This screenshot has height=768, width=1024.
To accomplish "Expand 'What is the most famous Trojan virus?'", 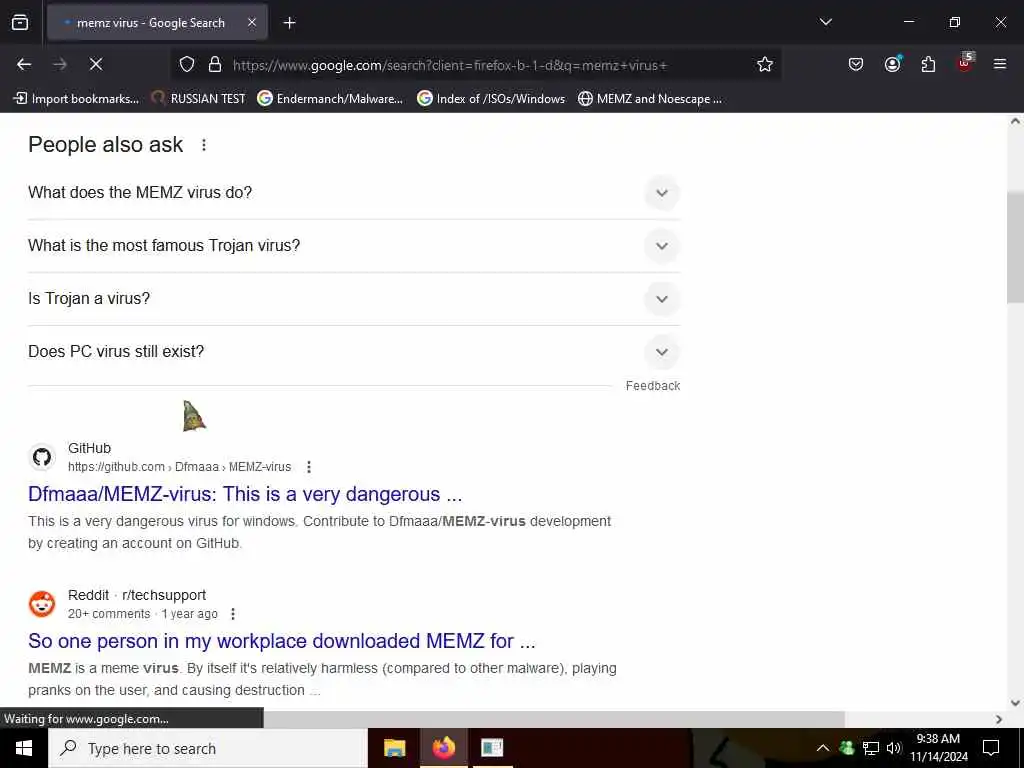I will coord(354,246).
